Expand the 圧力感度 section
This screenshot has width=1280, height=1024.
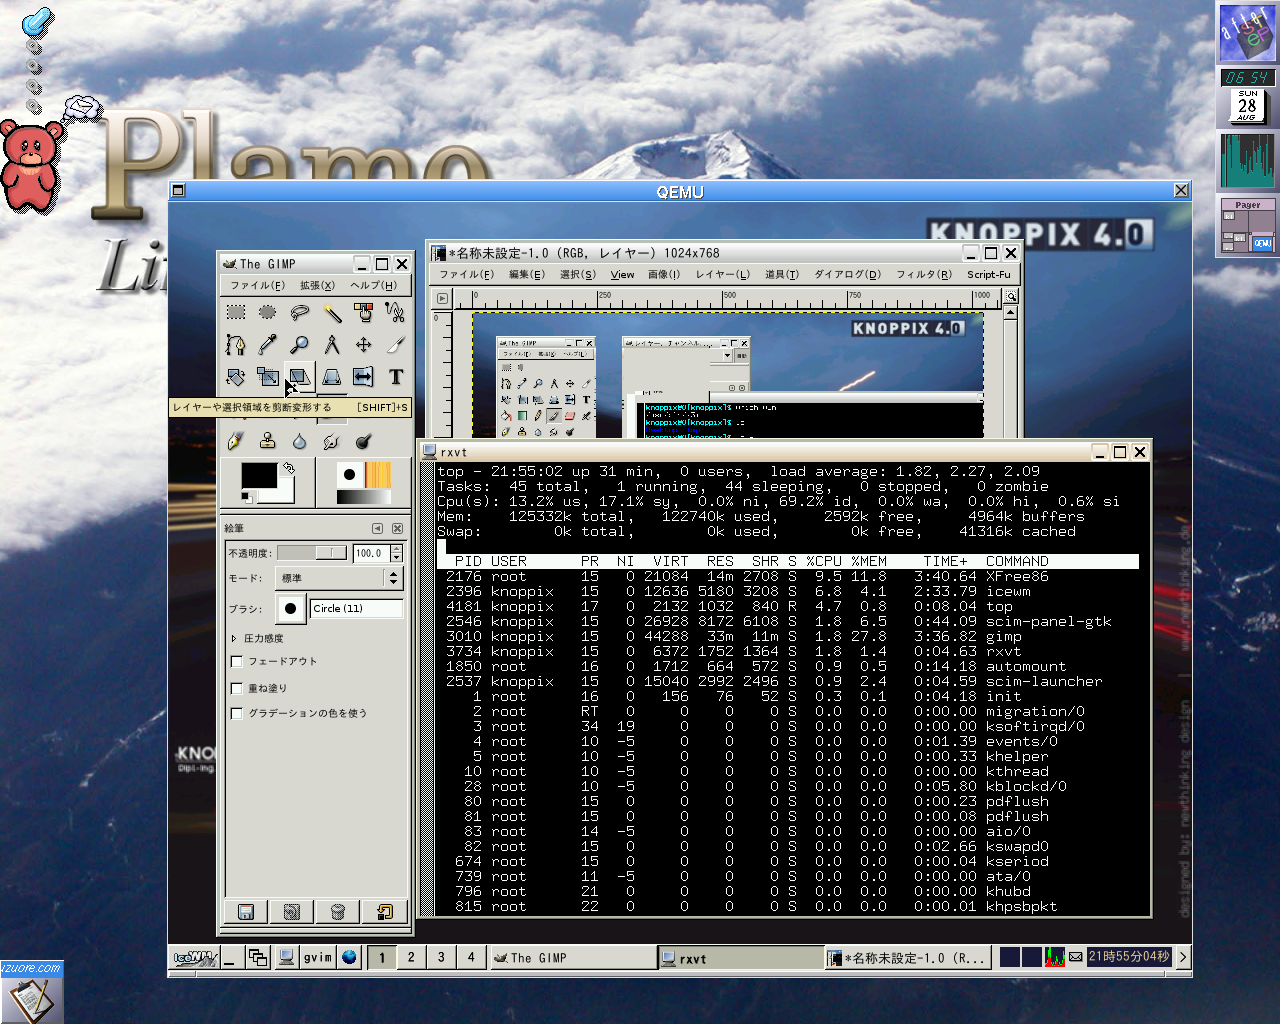[234, 638]
